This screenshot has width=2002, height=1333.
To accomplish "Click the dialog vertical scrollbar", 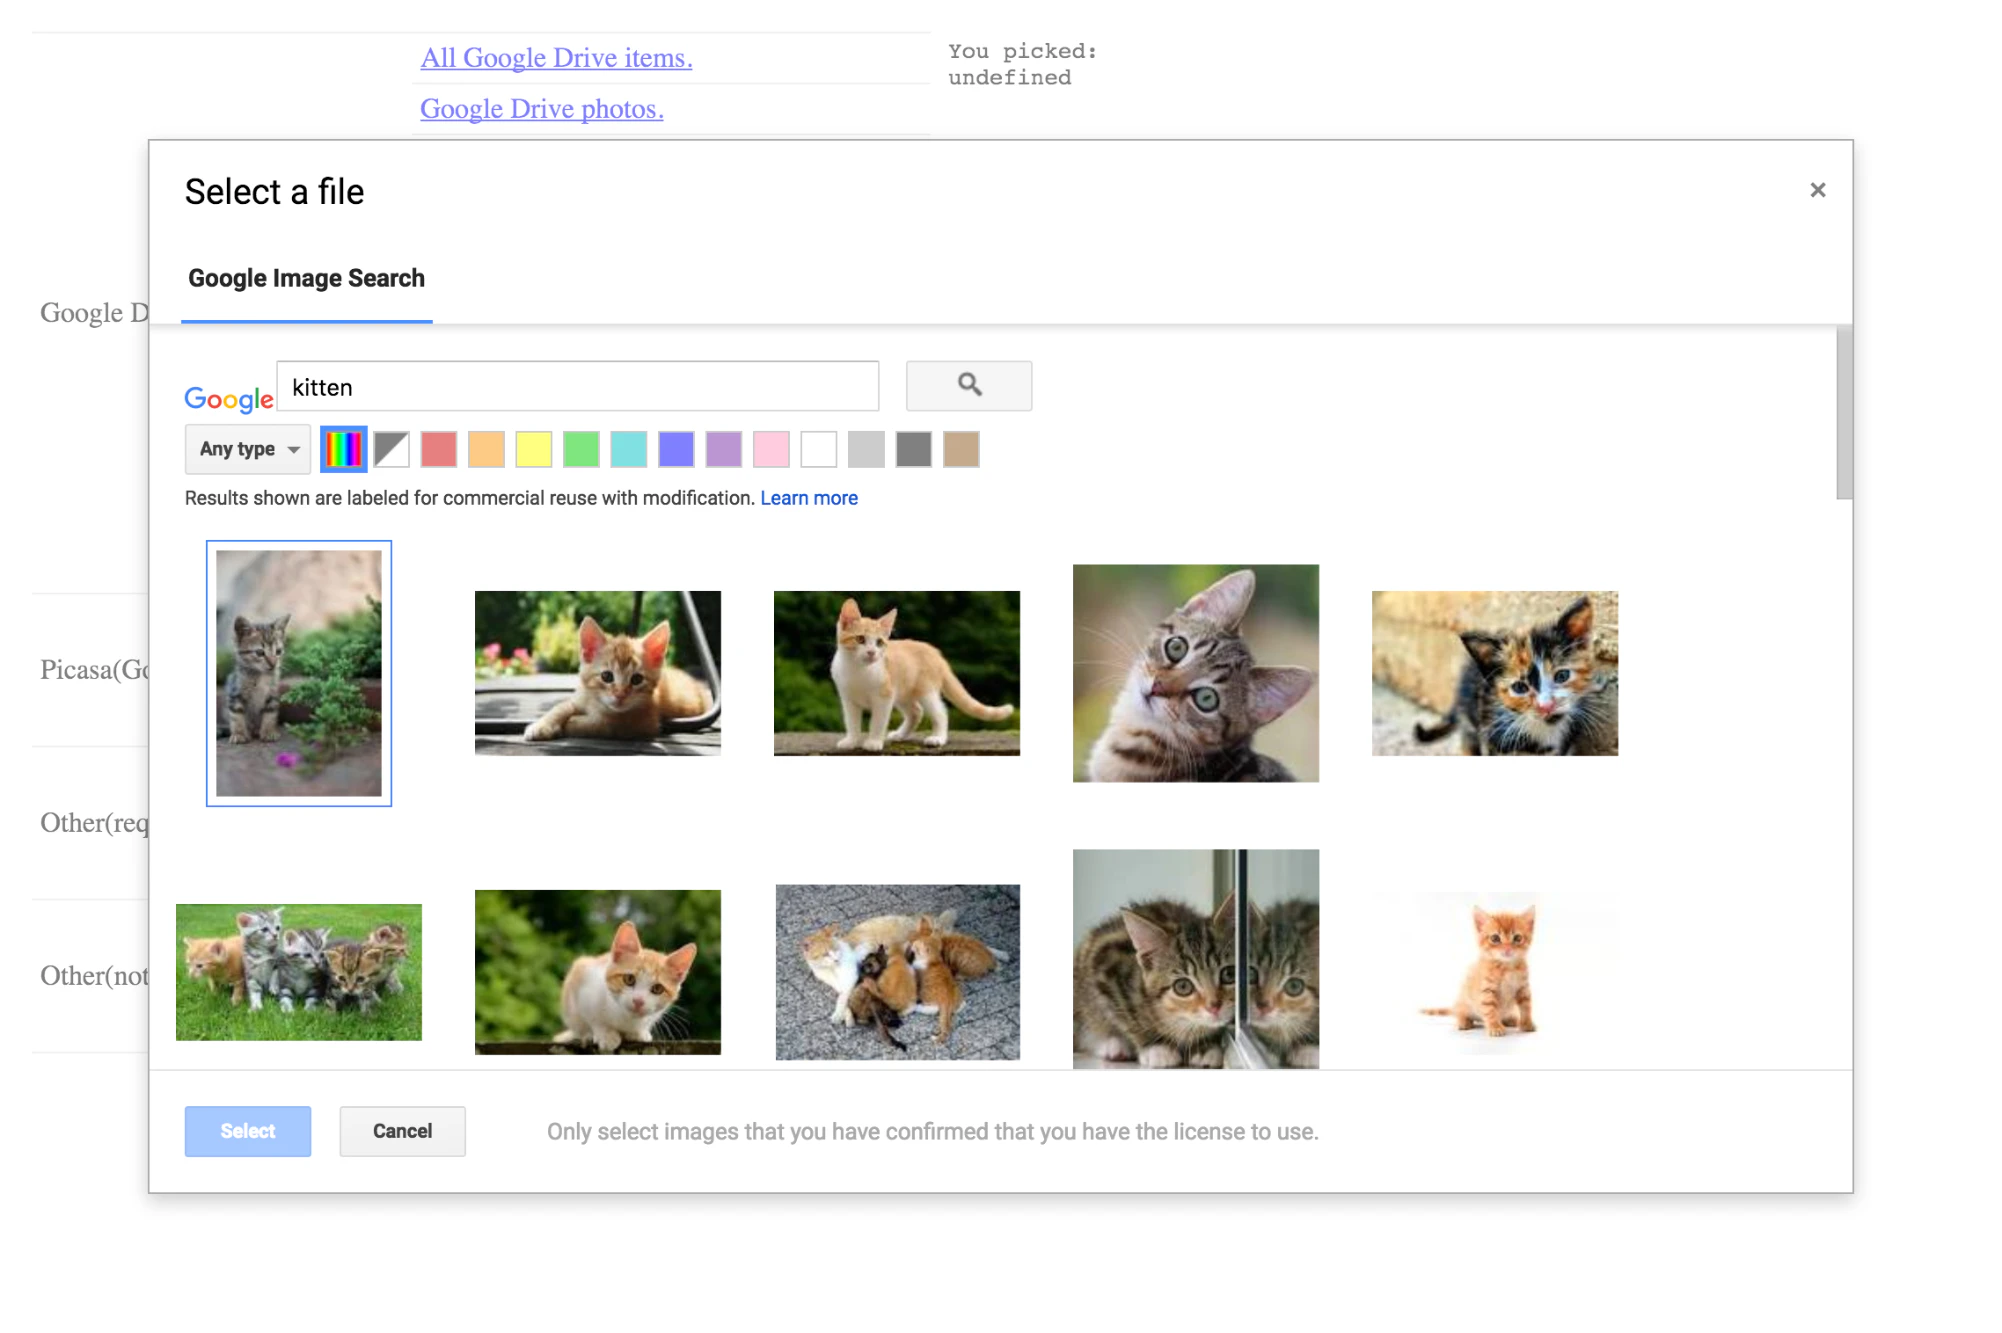I will pos(1844,412).
